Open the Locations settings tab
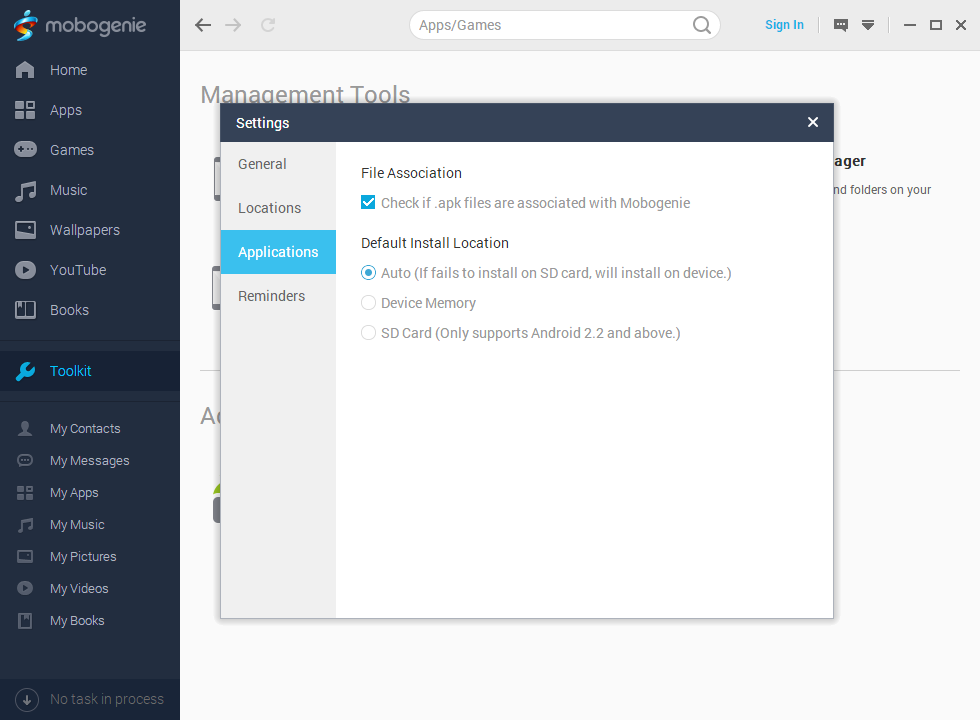Viewport: 980px width, 720px height. click(270, 208)
